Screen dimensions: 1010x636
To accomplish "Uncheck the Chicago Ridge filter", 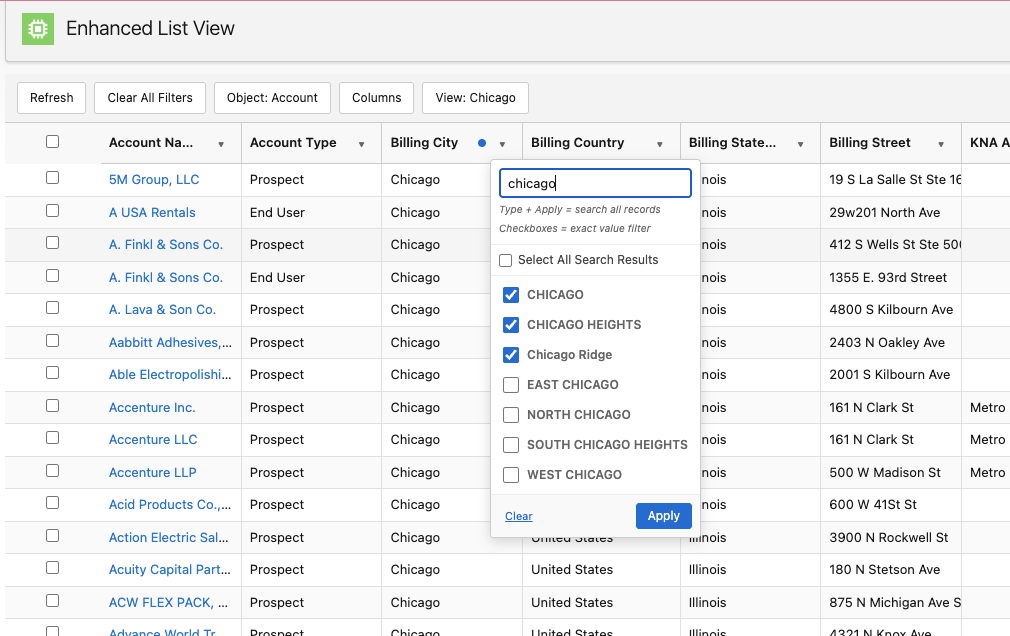I will click(x=510, y=354).
